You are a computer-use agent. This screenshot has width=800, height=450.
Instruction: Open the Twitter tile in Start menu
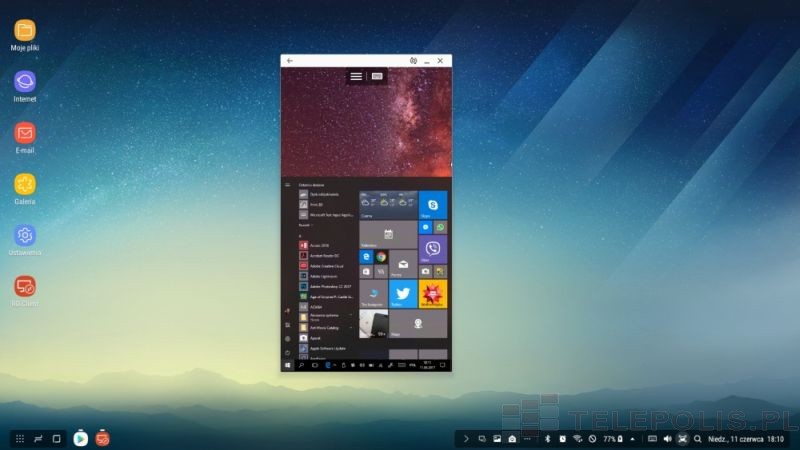coord(403,294)
